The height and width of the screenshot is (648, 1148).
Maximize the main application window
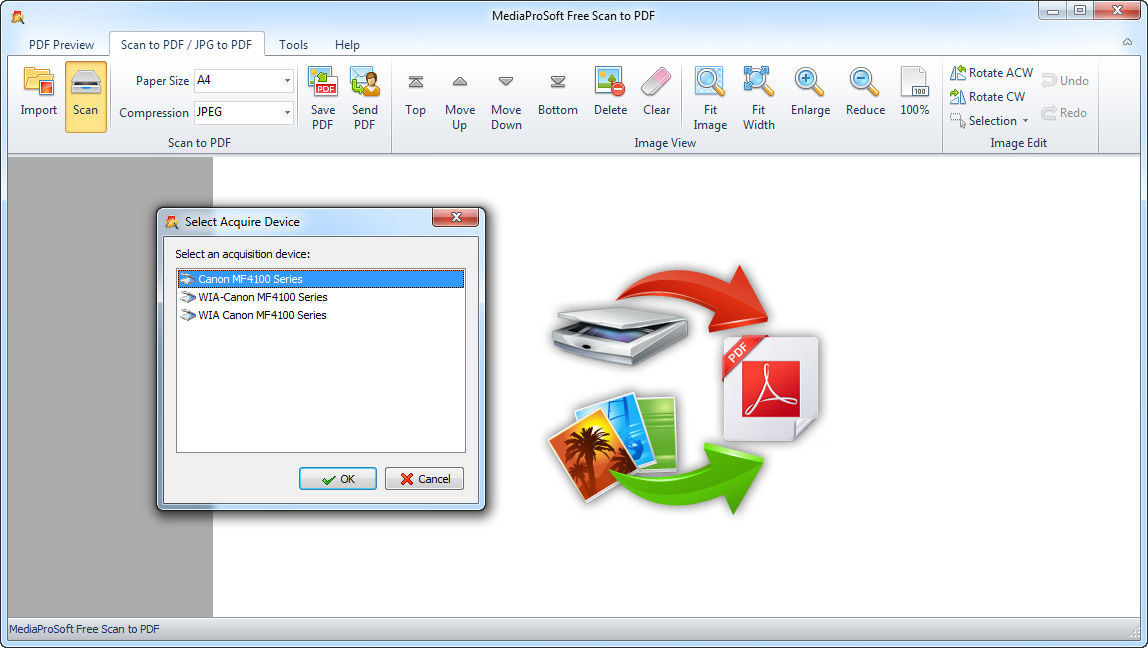click(1080, 10)
